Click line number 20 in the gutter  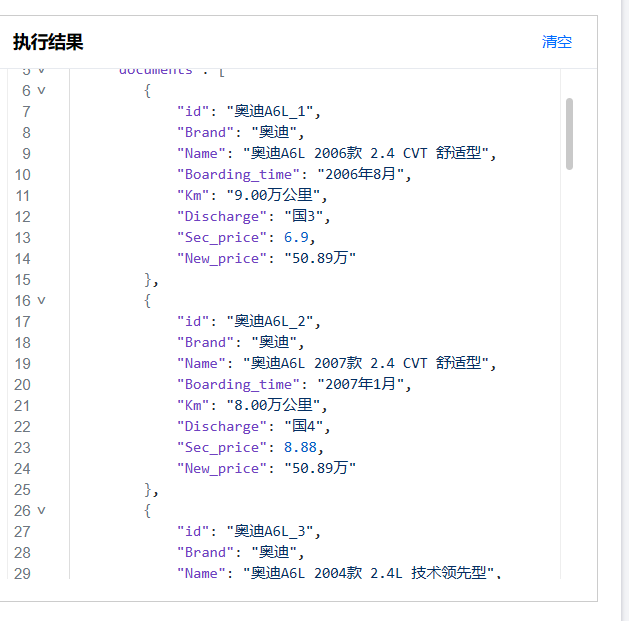pyautogui.click(x=22, y=384)
